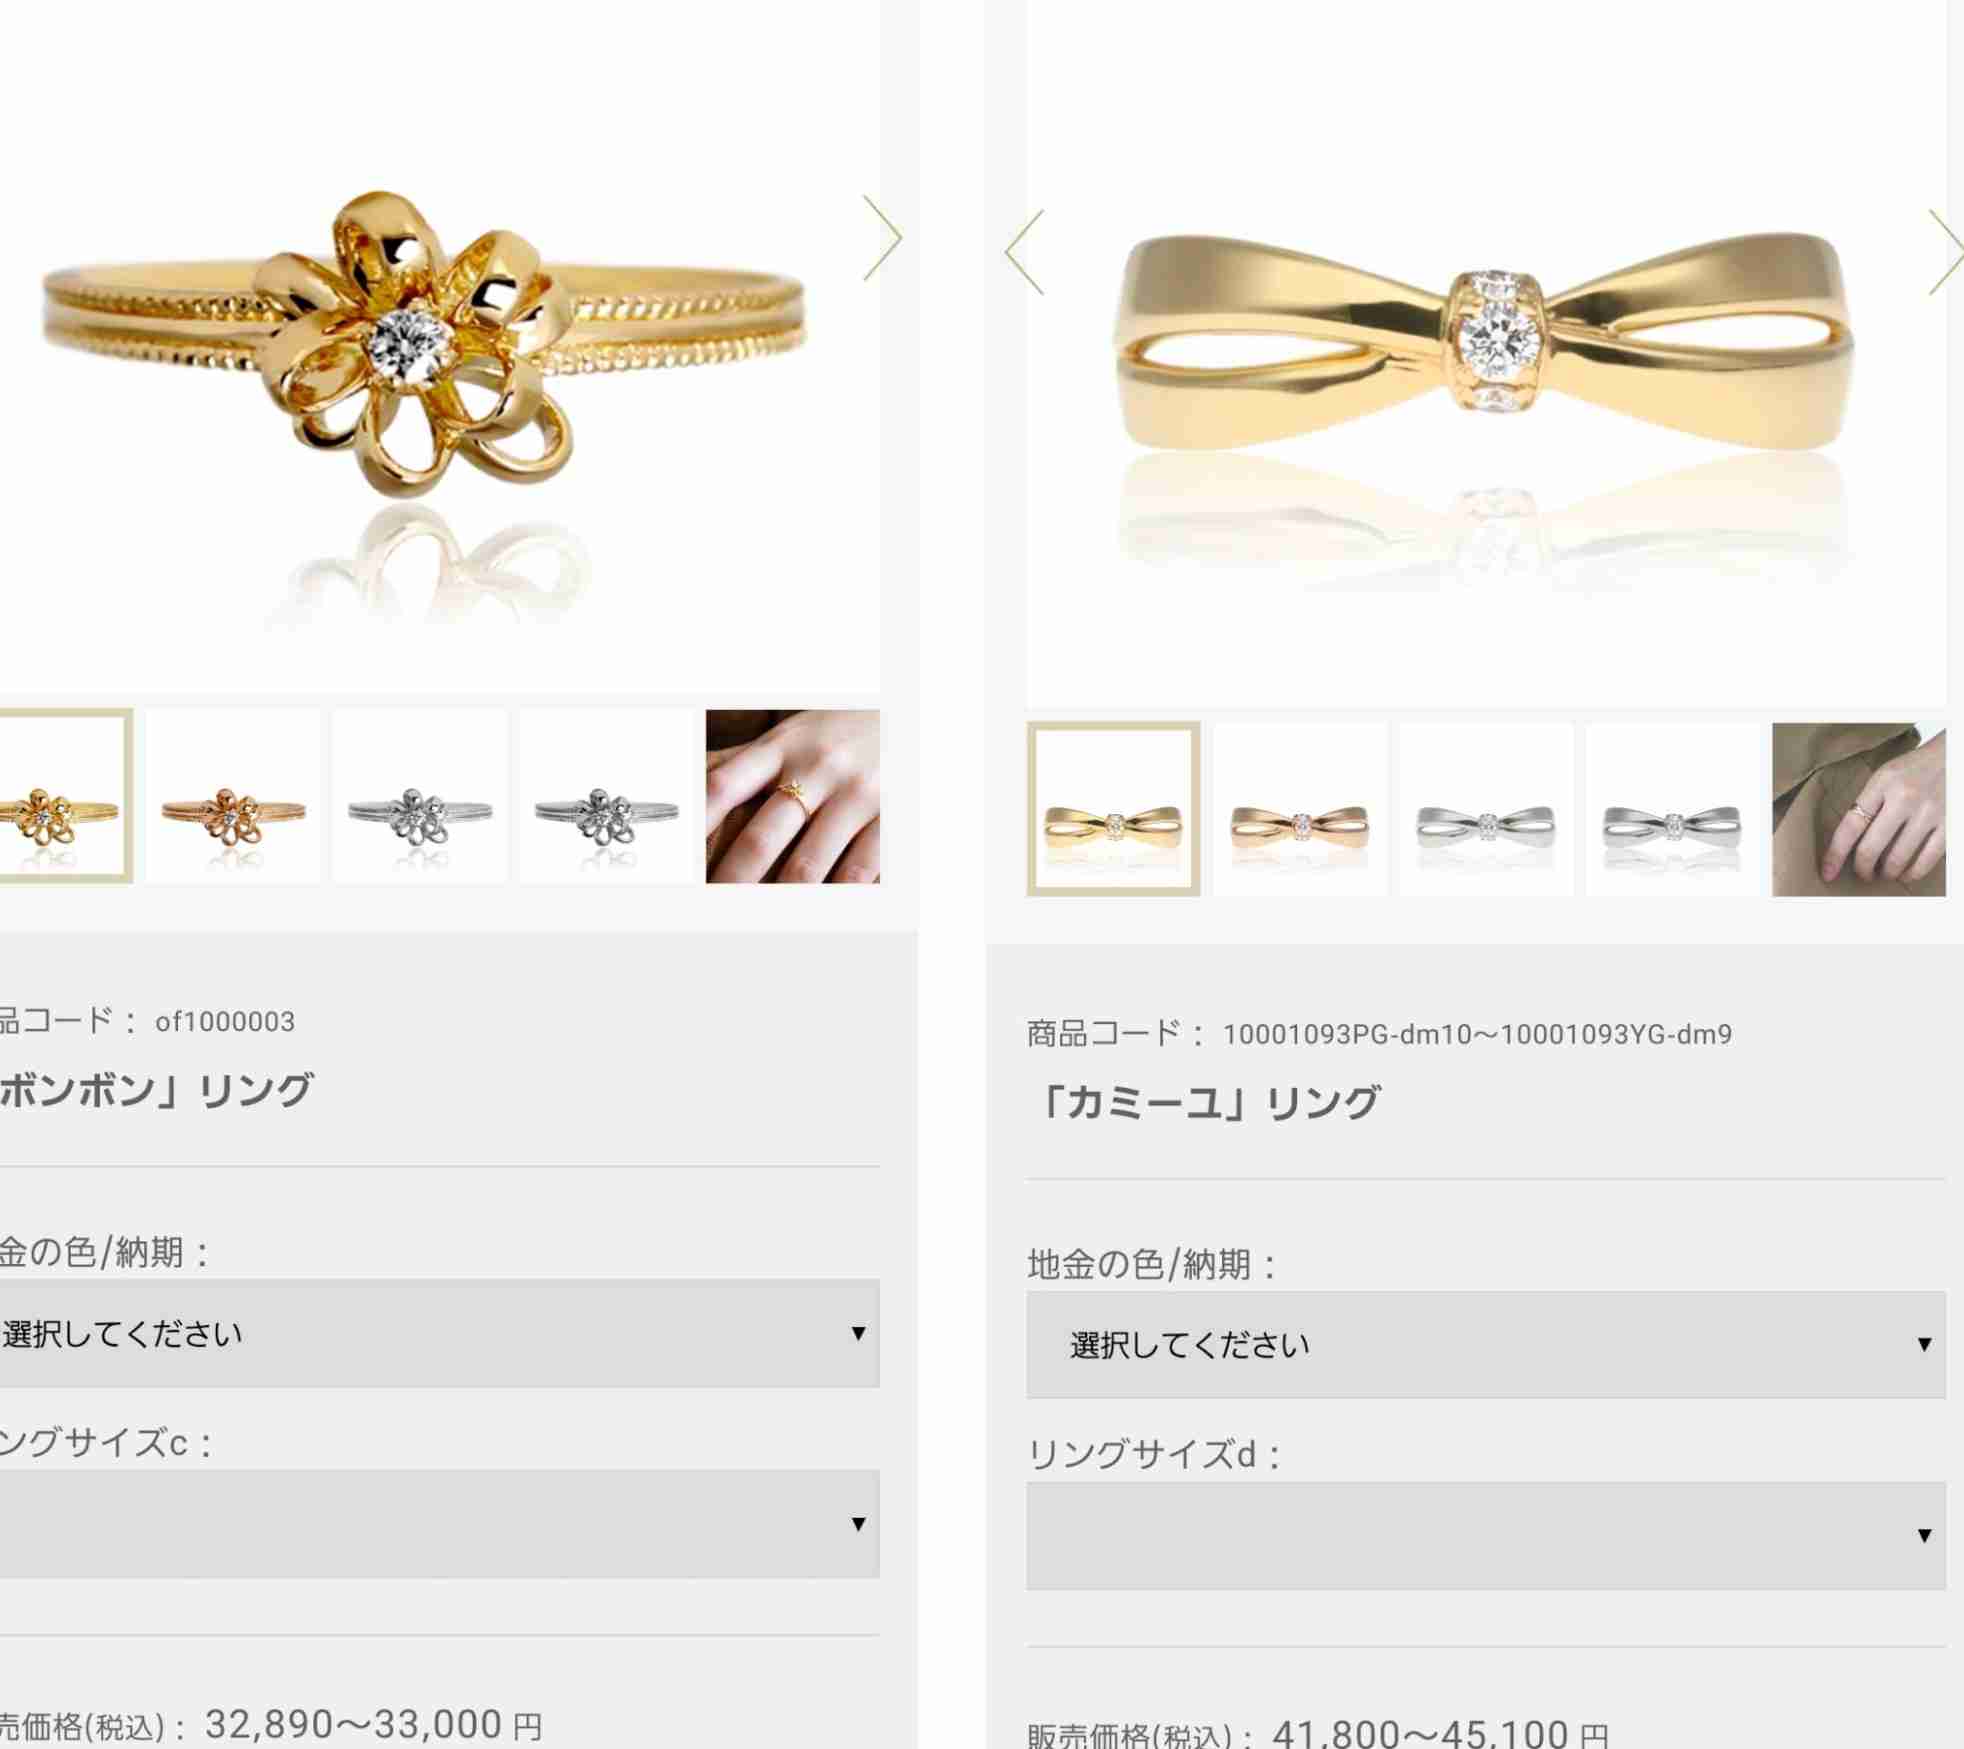This screenshot has height=1749, width=1964.
Task: Click next arrow on bow ring image
Action: pyautogui.click(x=1946, y=252)
